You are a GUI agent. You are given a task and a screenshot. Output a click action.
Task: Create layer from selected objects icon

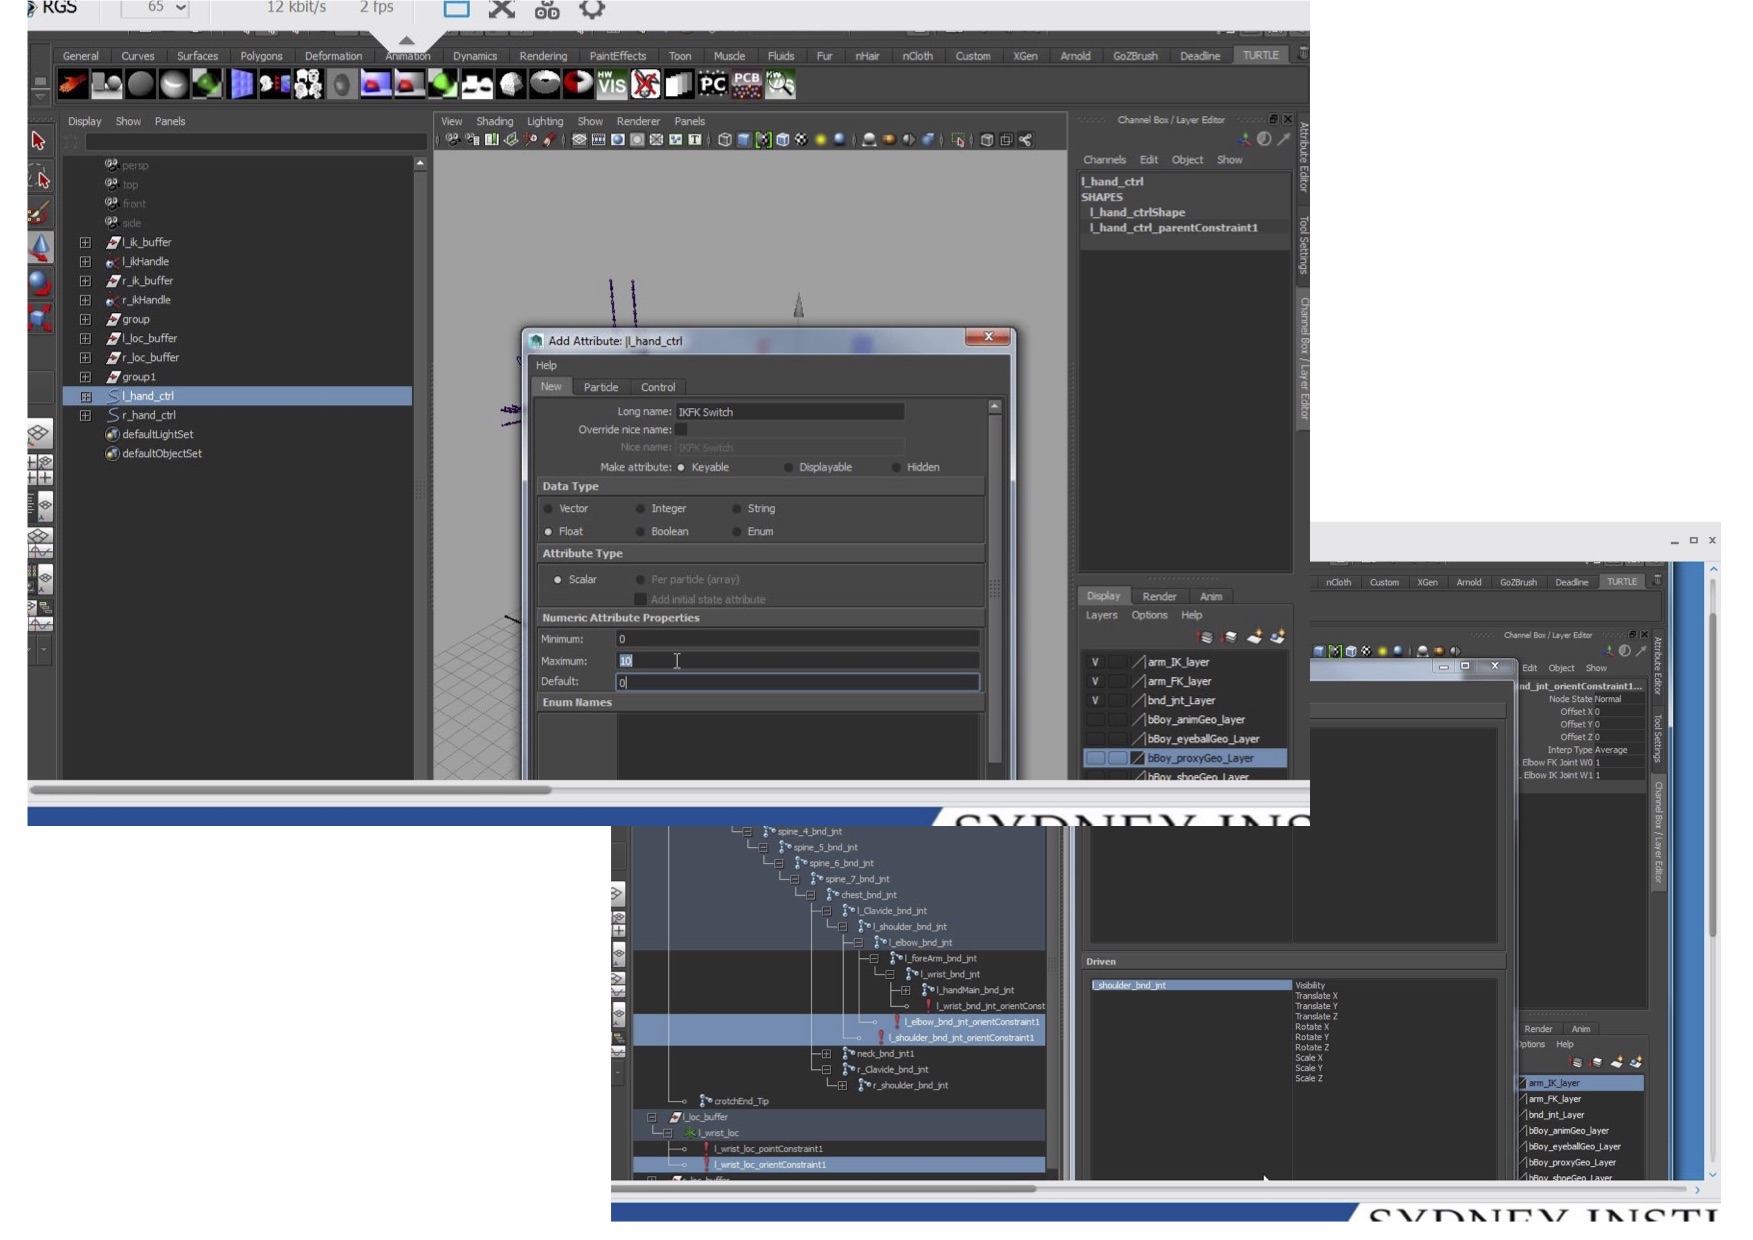pyautogui.click(x=1278, y=637)
